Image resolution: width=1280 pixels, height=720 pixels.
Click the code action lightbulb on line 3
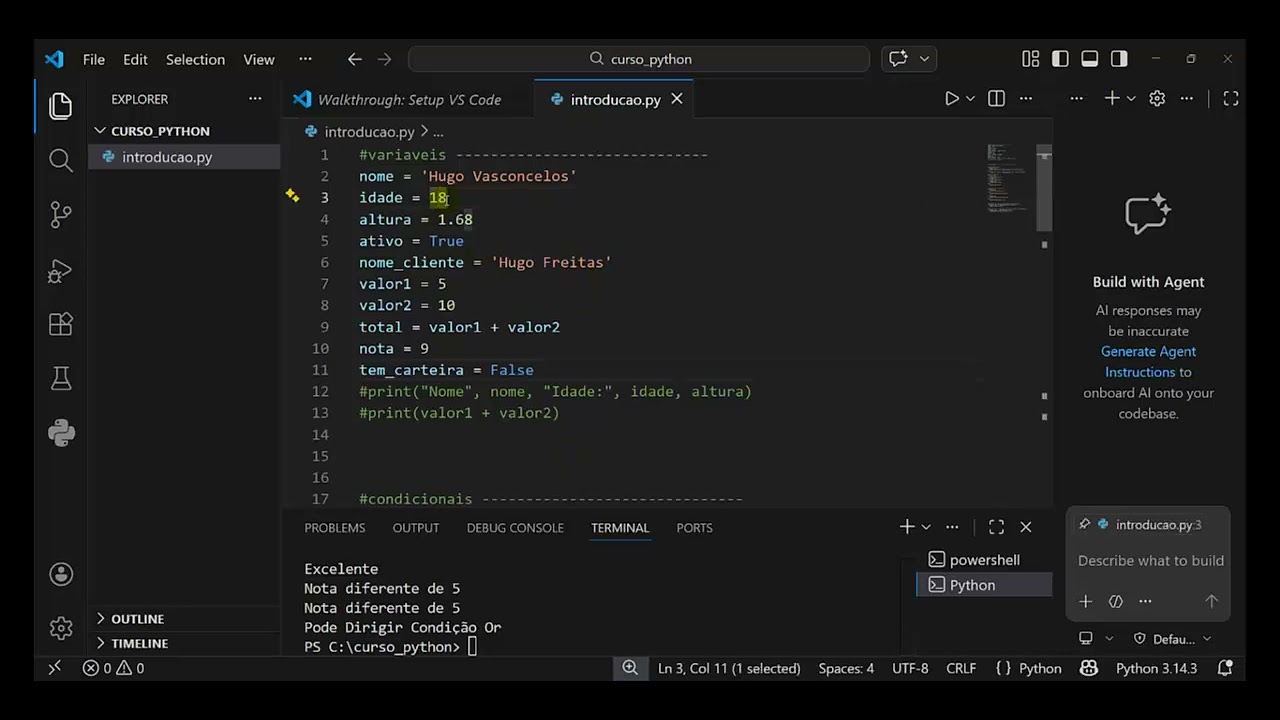[x=292, y=196]
